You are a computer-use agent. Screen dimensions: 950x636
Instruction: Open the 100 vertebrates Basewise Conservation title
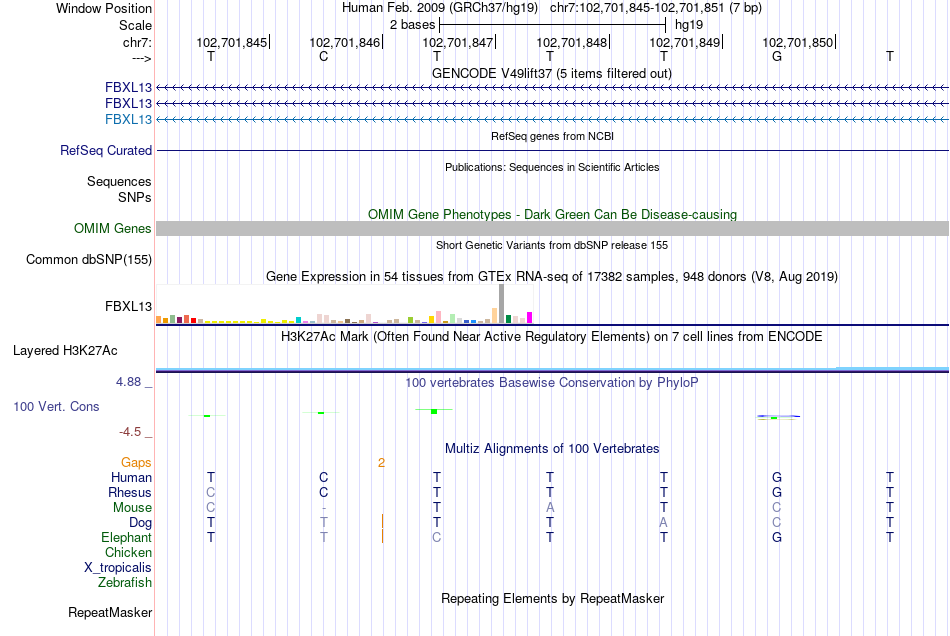point(552,382)
